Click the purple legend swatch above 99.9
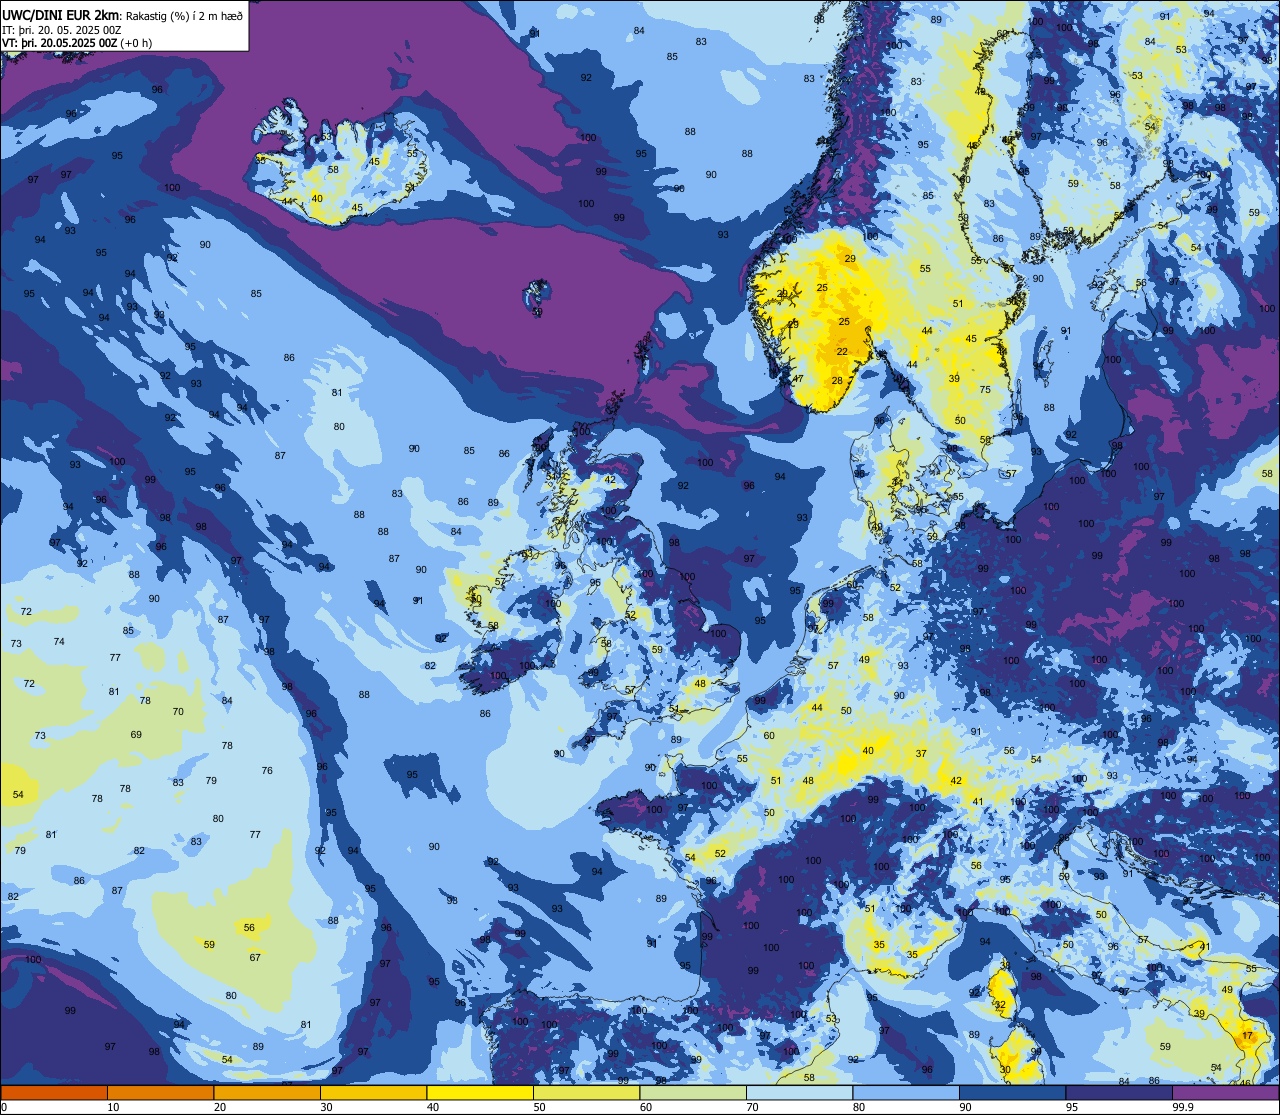 (1225, 1092)
